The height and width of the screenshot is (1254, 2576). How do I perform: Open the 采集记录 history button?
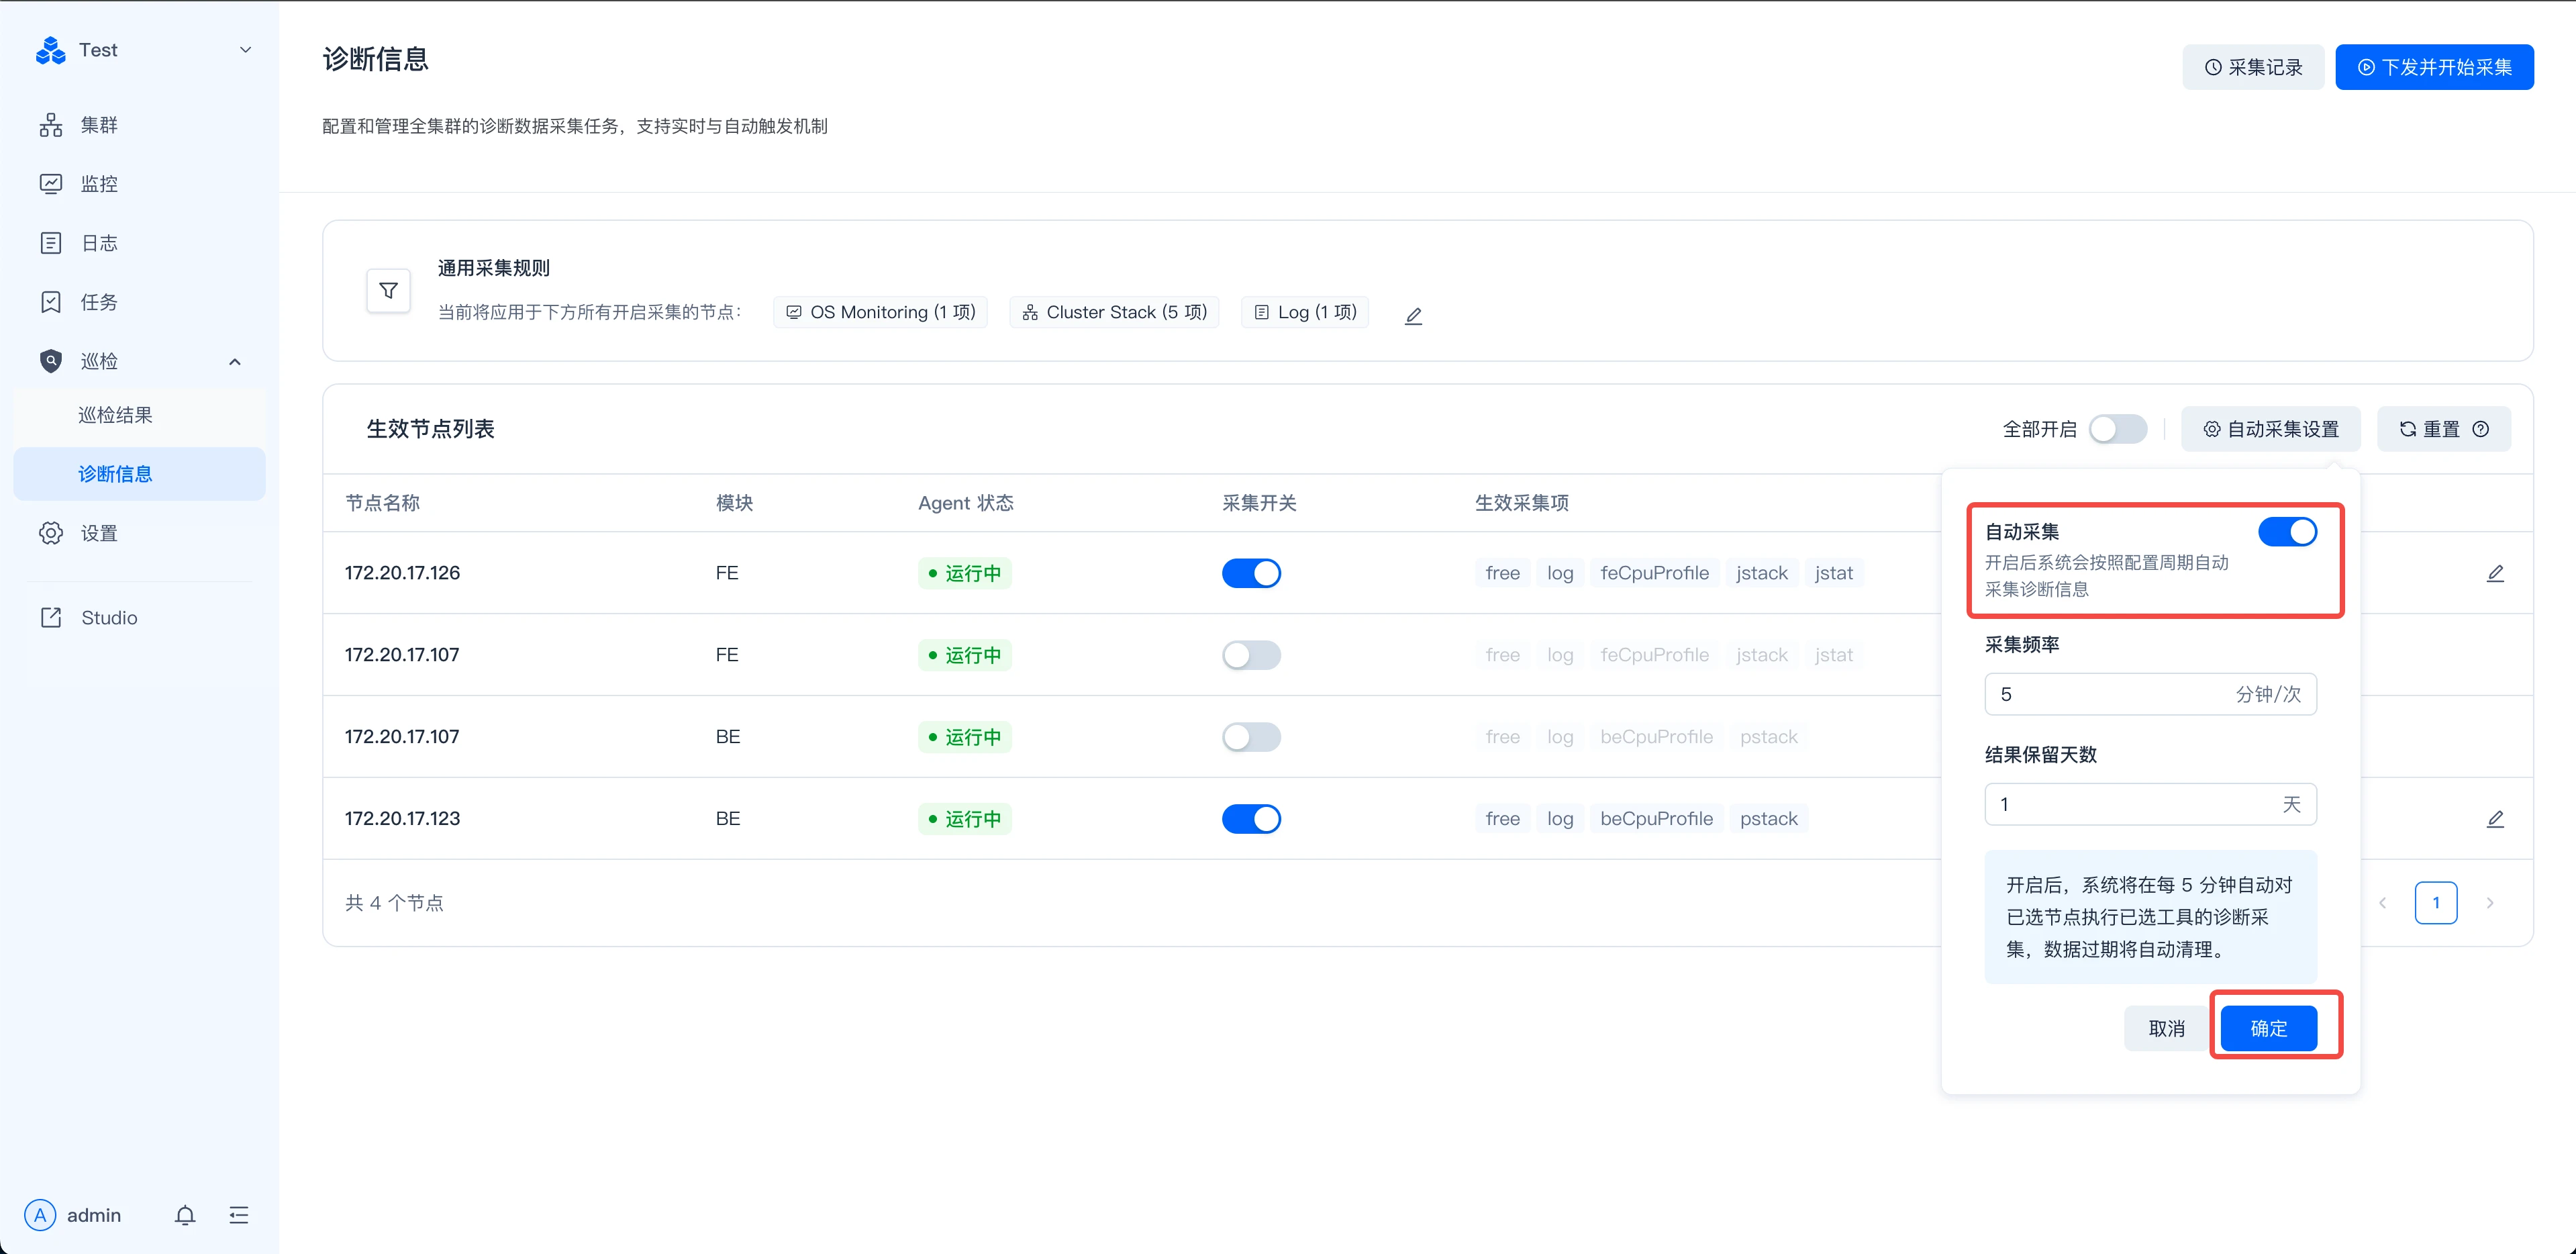[x=2253, y=67]
